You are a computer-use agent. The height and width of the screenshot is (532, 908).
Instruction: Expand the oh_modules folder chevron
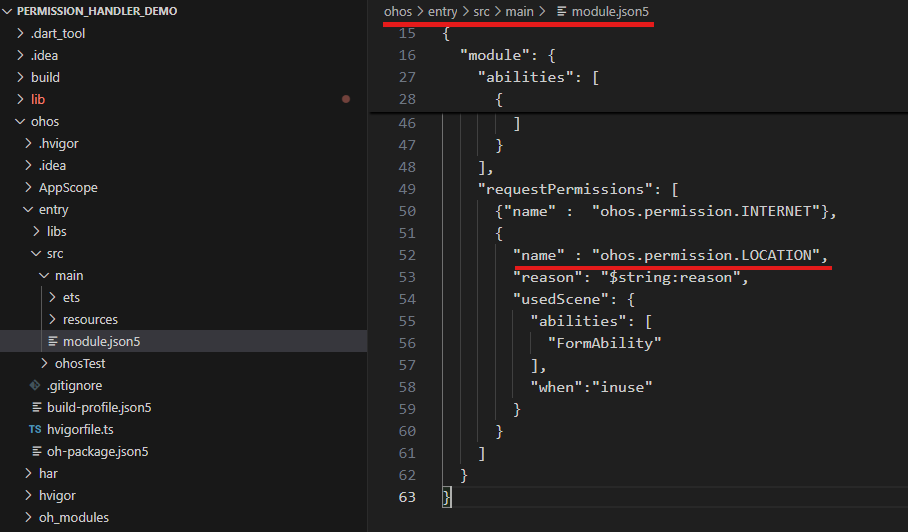pyautogui.click(x=28, y=518)
